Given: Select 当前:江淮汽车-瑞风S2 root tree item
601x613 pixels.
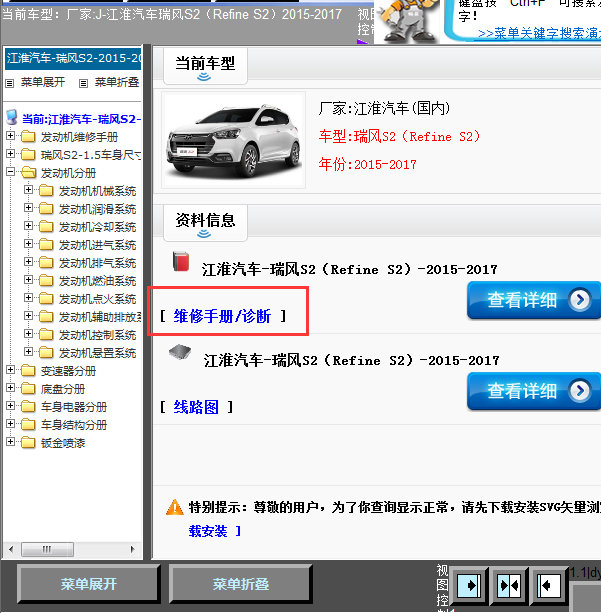Looking at the screenshot, I should (x=81, y=119).
